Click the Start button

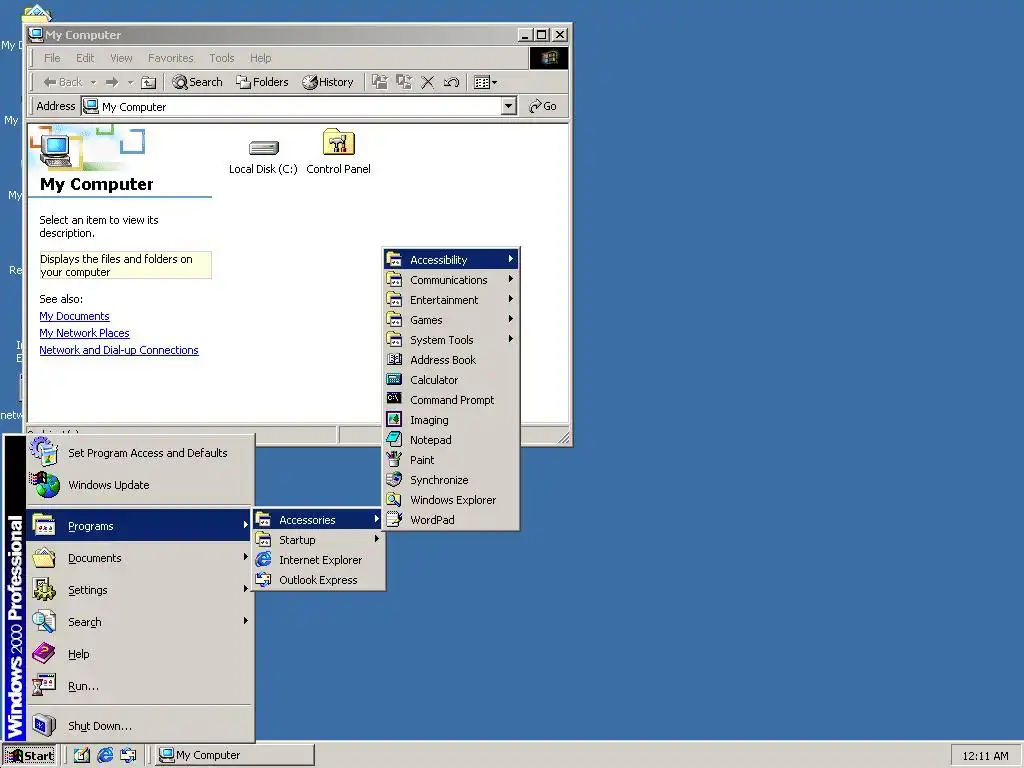[30, 756]
